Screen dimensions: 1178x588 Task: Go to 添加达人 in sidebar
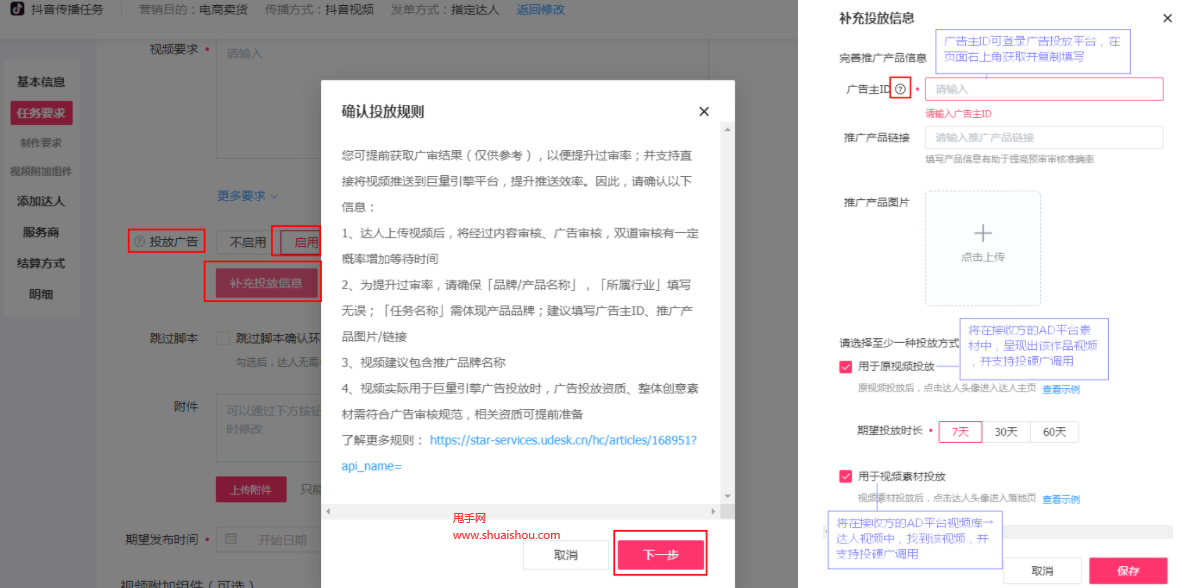(41, 201)
